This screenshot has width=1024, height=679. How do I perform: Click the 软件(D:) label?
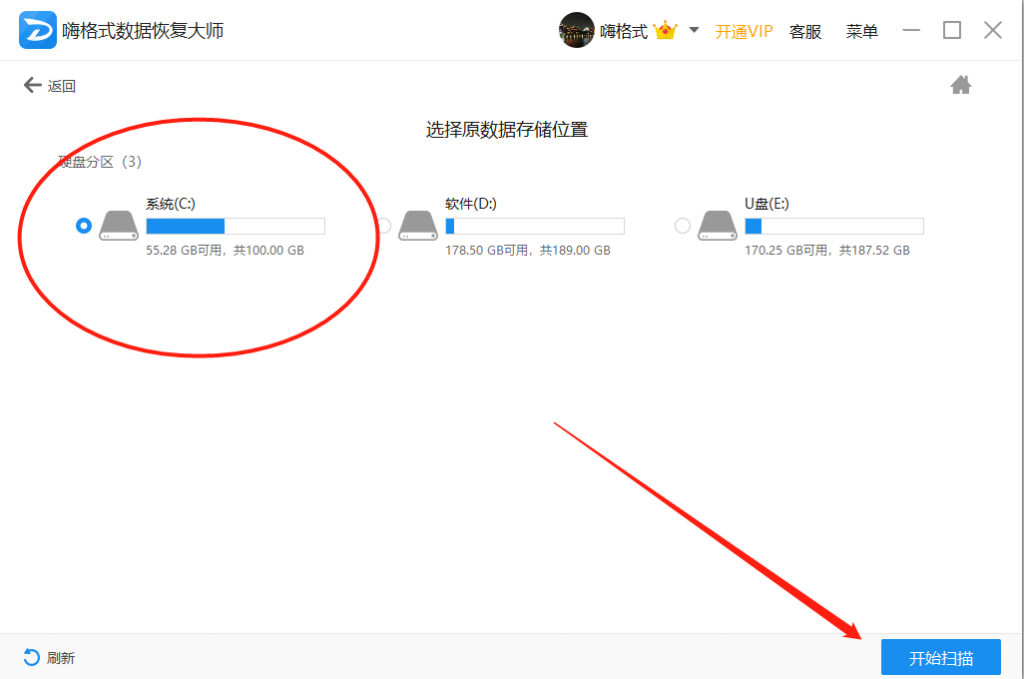pos(471,204)
